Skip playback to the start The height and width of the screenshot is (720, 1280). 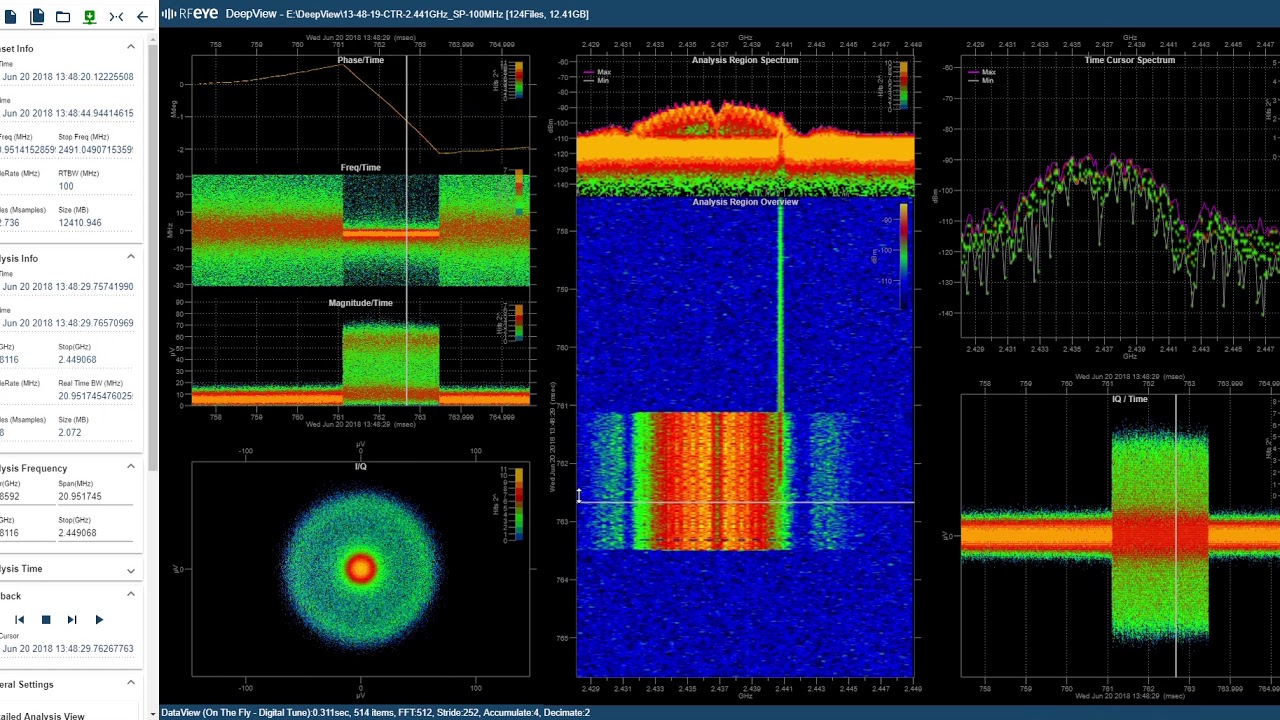pyautogui.click(x=19, y=620)
